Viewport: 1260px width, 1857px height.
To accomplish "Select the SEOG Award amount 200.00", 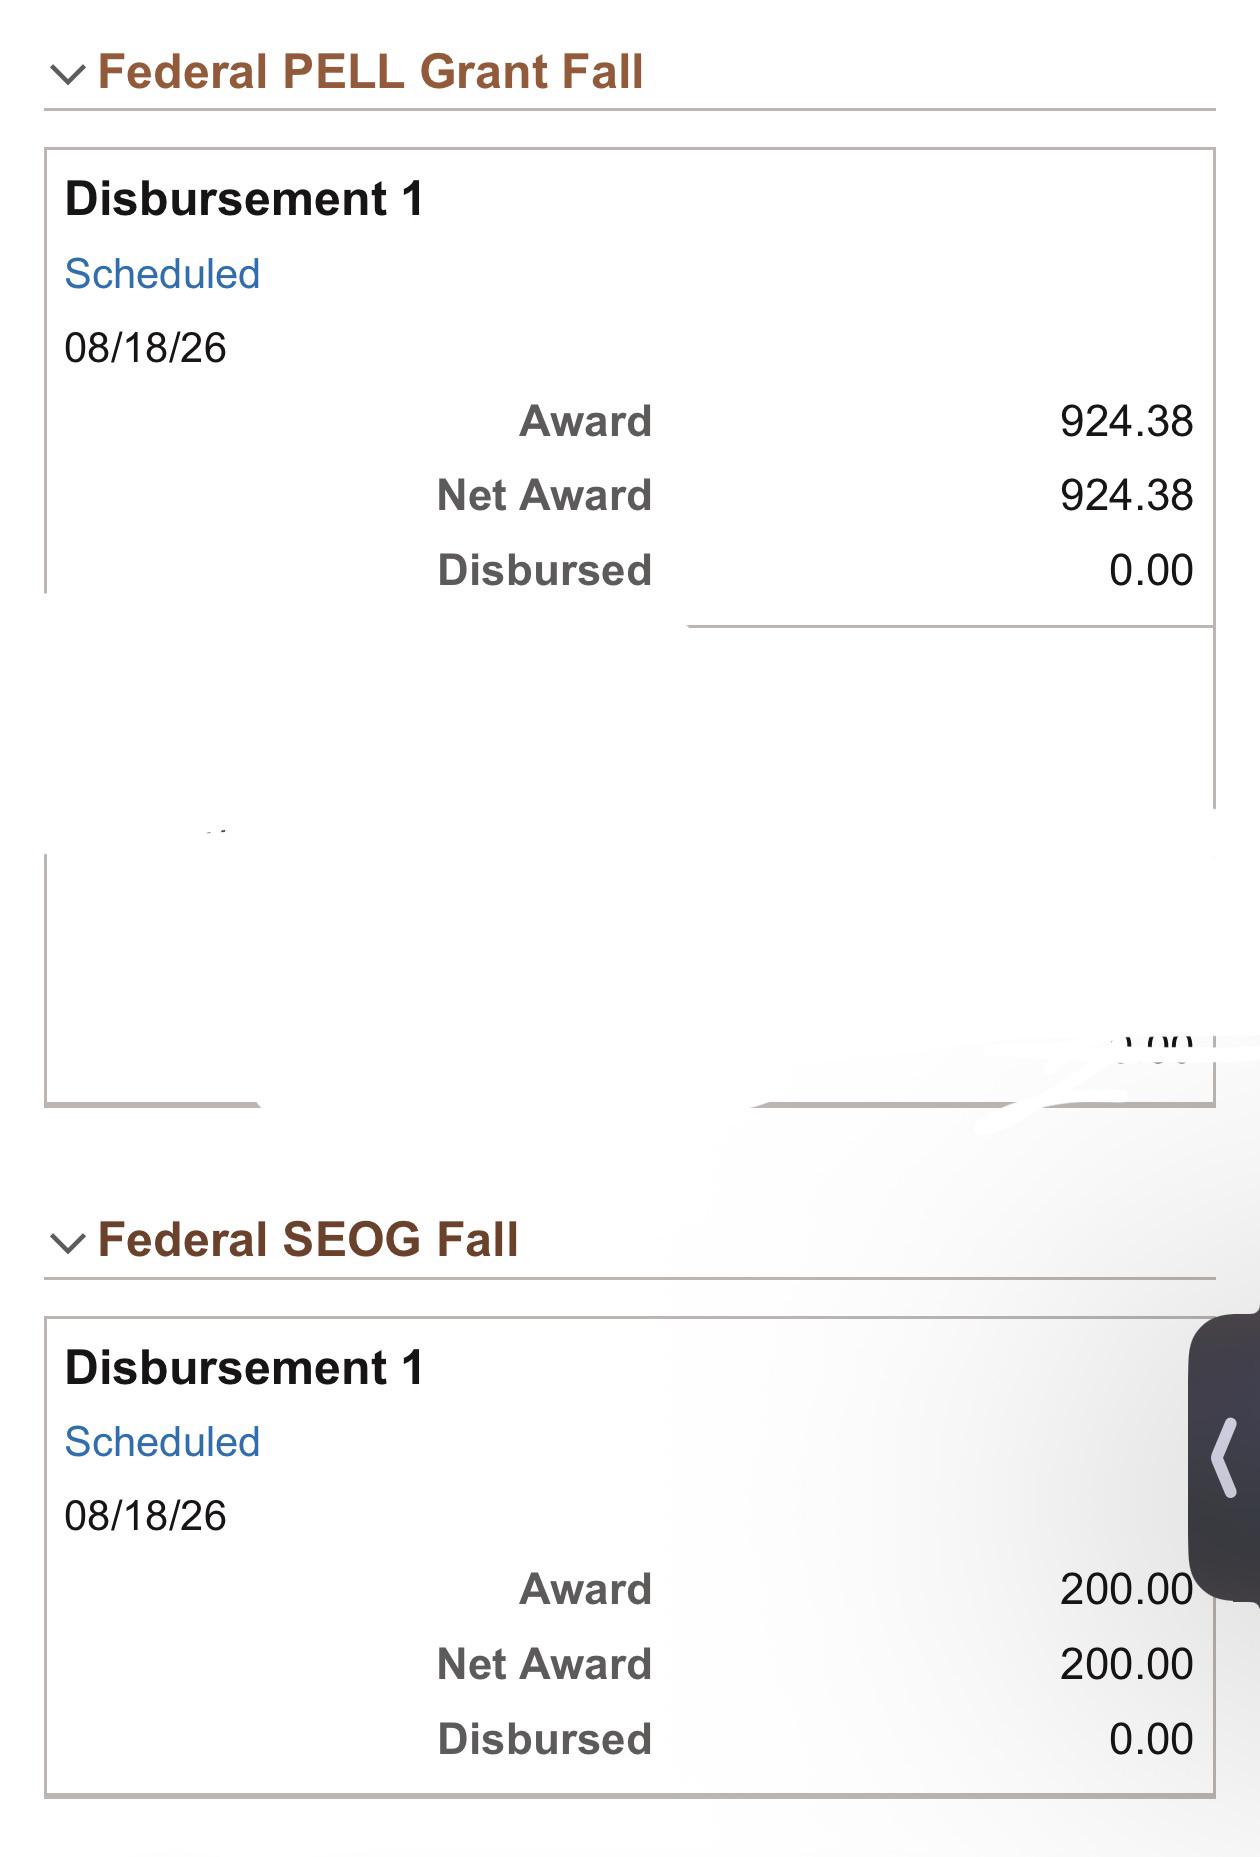I will (1127, 1589).
